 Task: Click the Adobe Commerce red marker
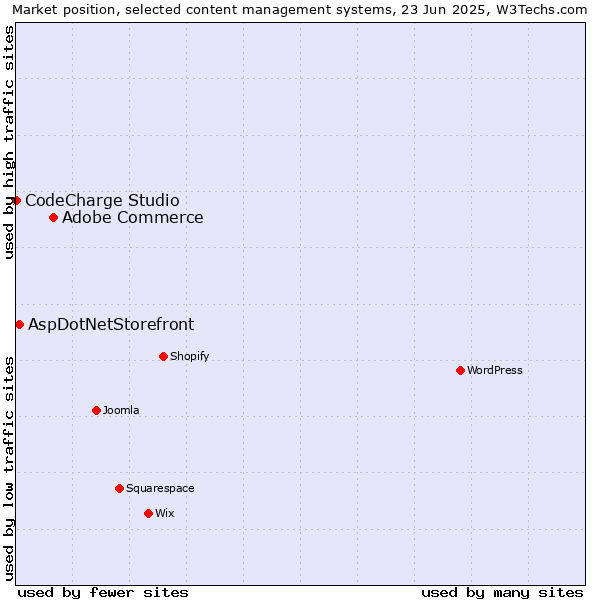(x=54, y=218)
